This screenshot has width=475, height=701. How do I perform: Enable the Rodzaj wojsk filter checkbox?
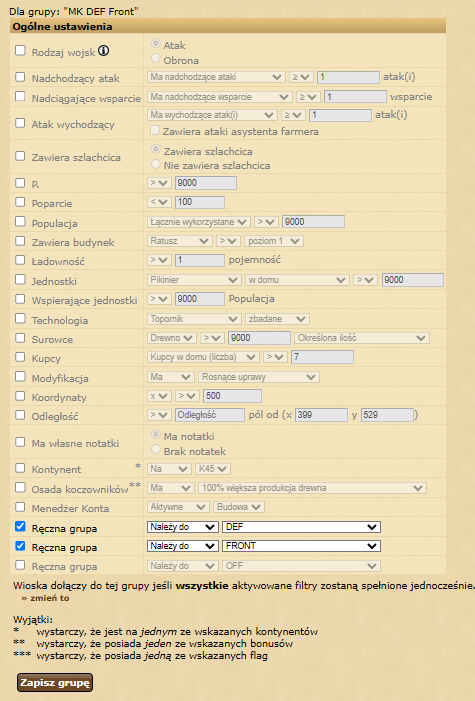click(x=20, y=50)
